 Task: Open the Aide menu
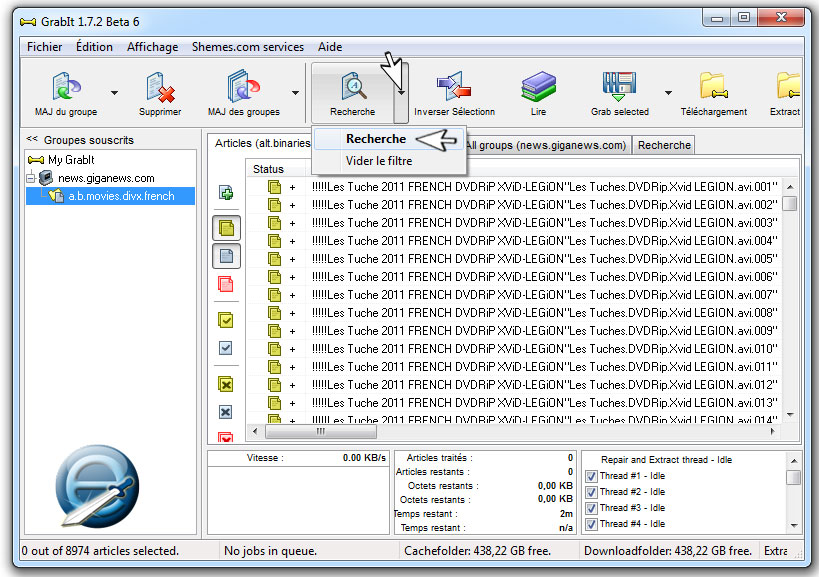coord(330,47)
